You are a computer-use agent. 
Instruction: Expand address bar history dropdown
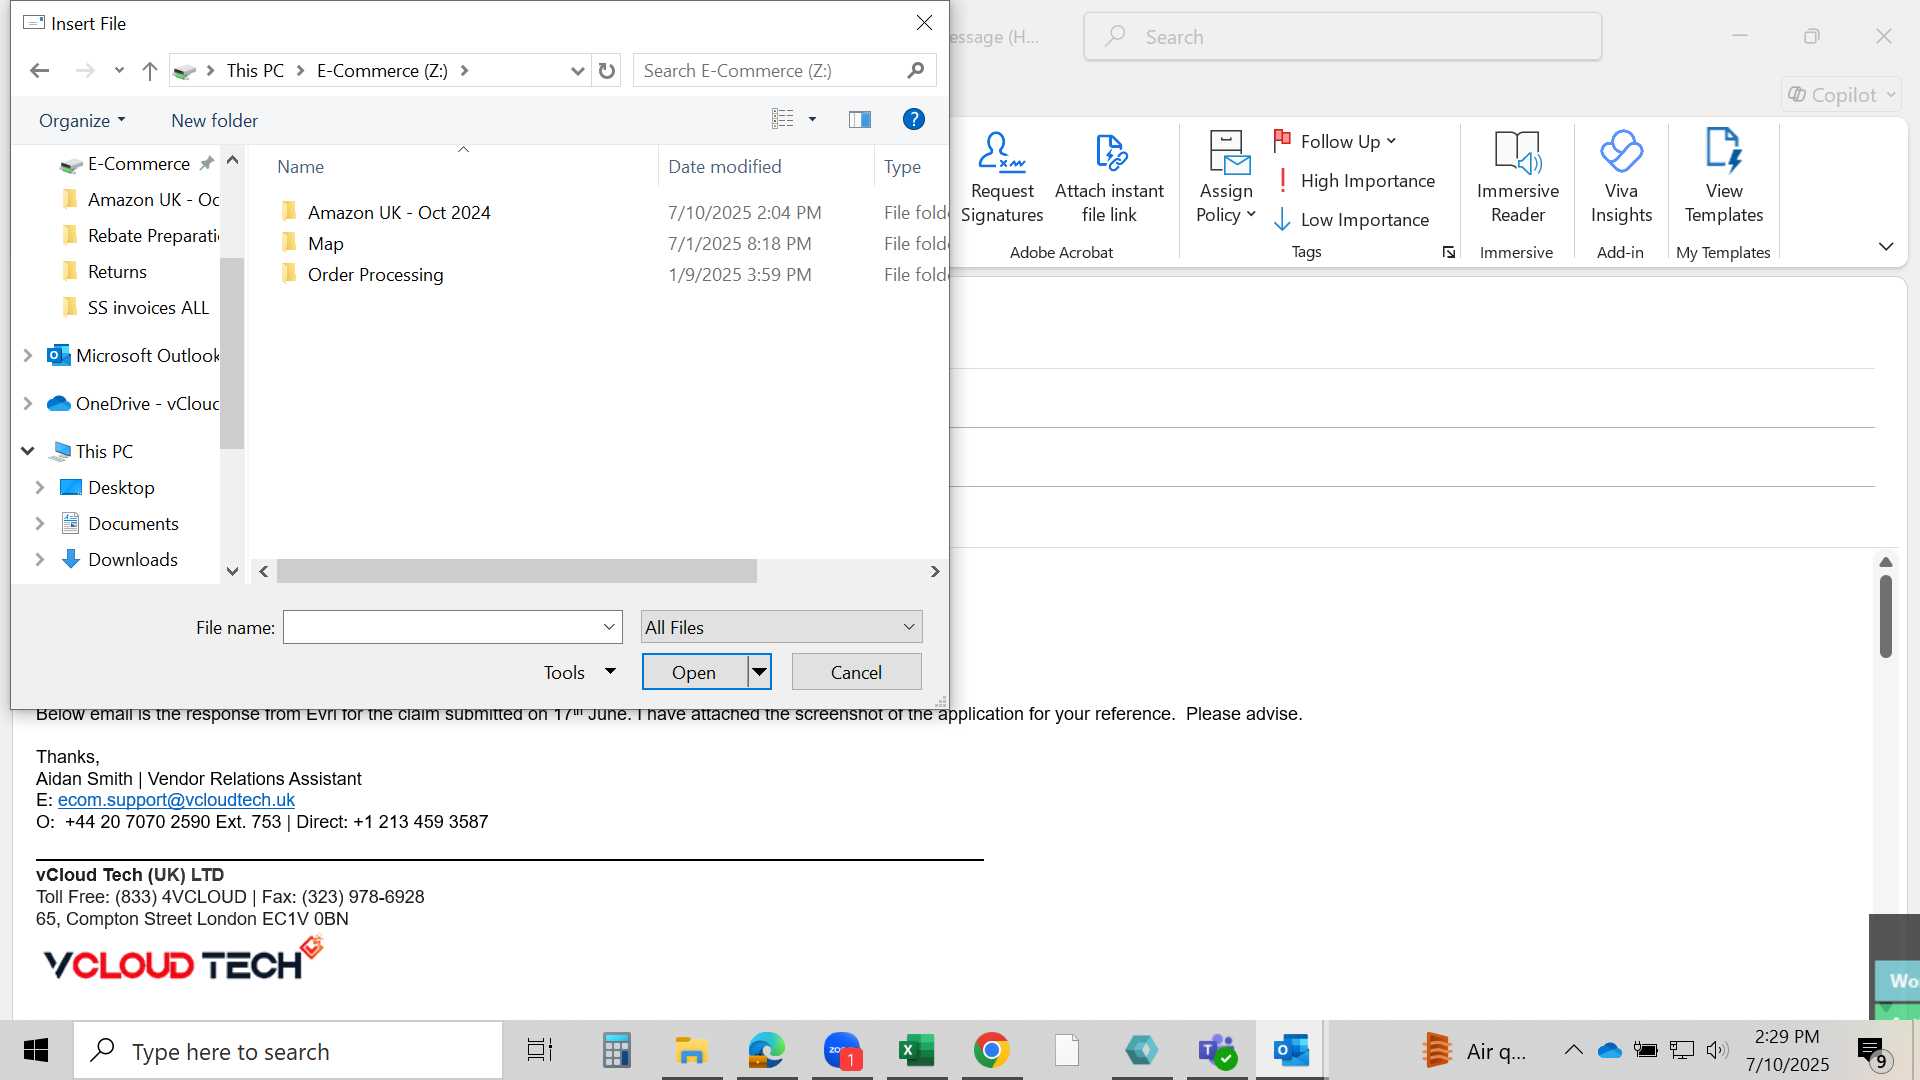point(577,71)
